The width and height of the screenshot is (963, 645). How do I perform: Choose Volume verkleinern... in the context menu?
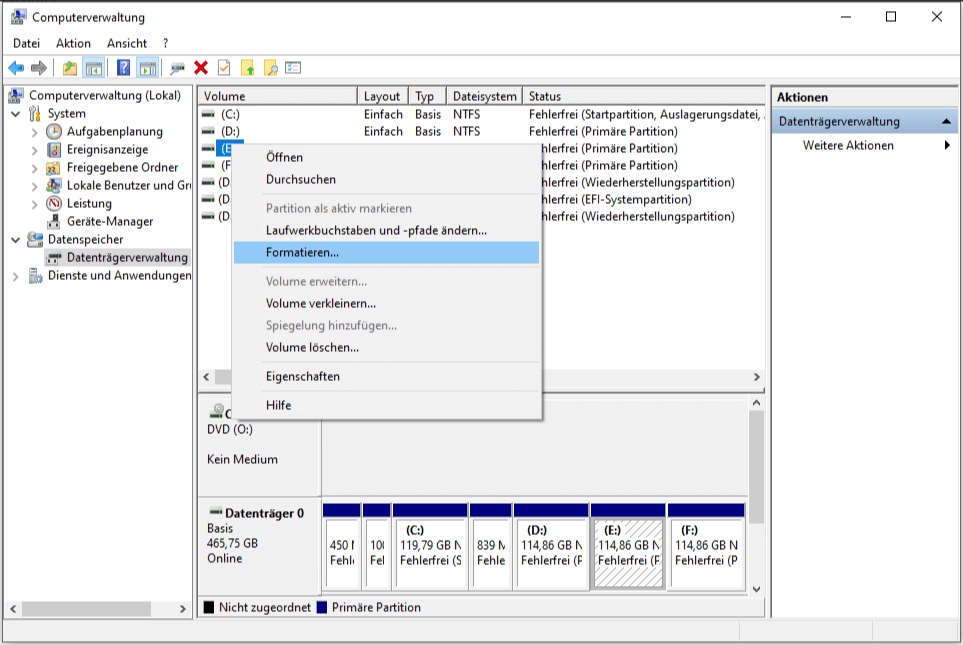[x=386, y=303]
